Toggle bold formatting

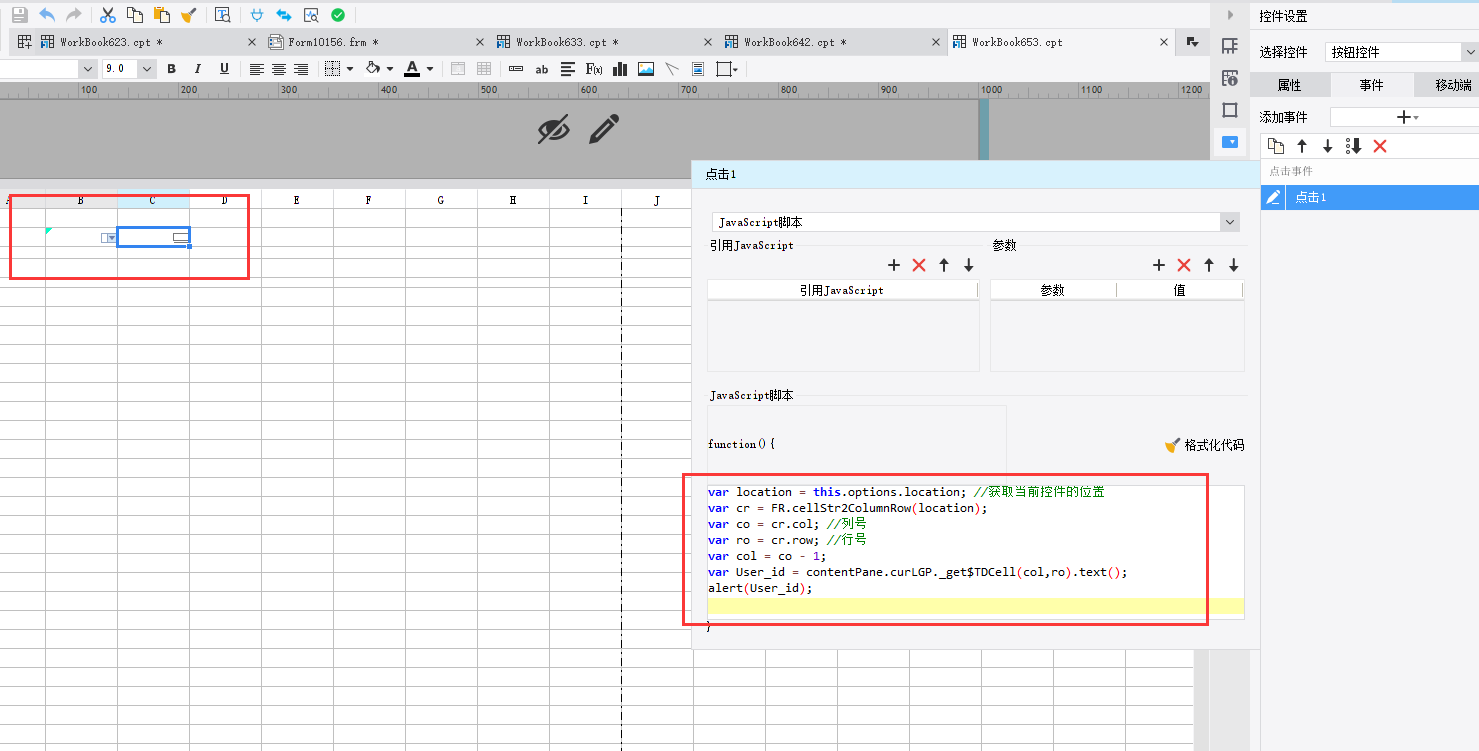[171, 69]
